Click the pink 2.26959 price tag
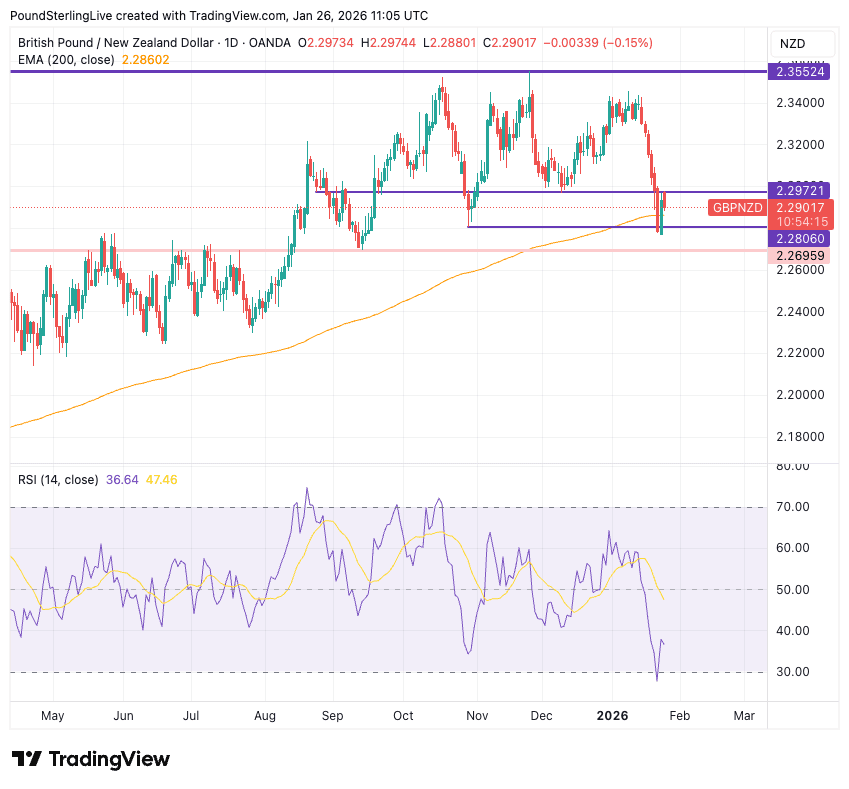Viewport: 849px width, 789px height. [x=800, y=256]
